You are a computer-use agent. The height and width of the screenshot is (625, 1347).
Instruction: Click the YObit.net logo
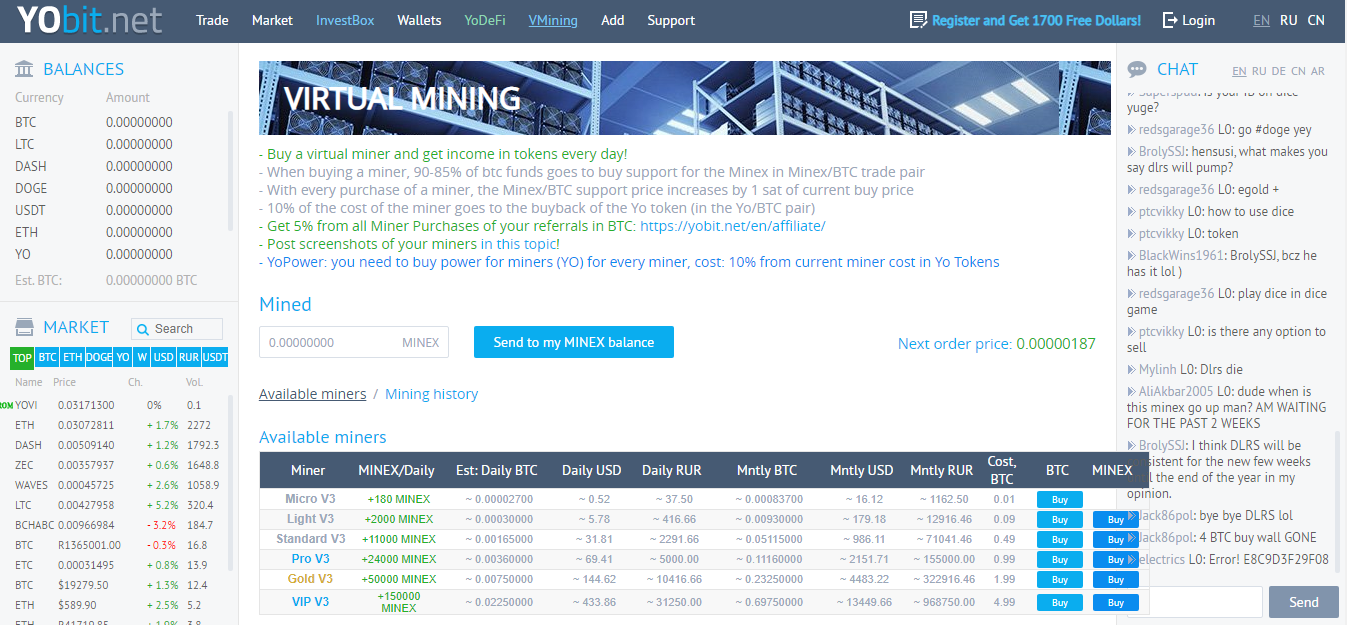(88, 21)
